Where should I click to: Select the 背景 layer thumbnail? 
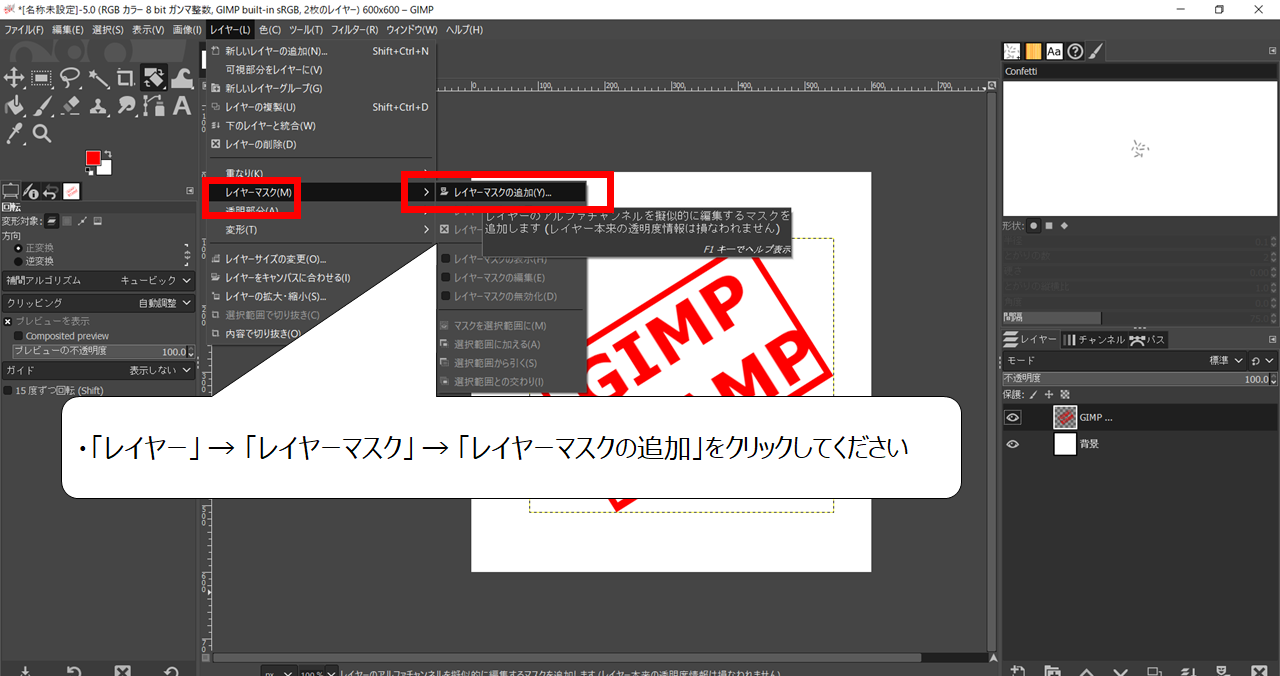pos(1065,444)
